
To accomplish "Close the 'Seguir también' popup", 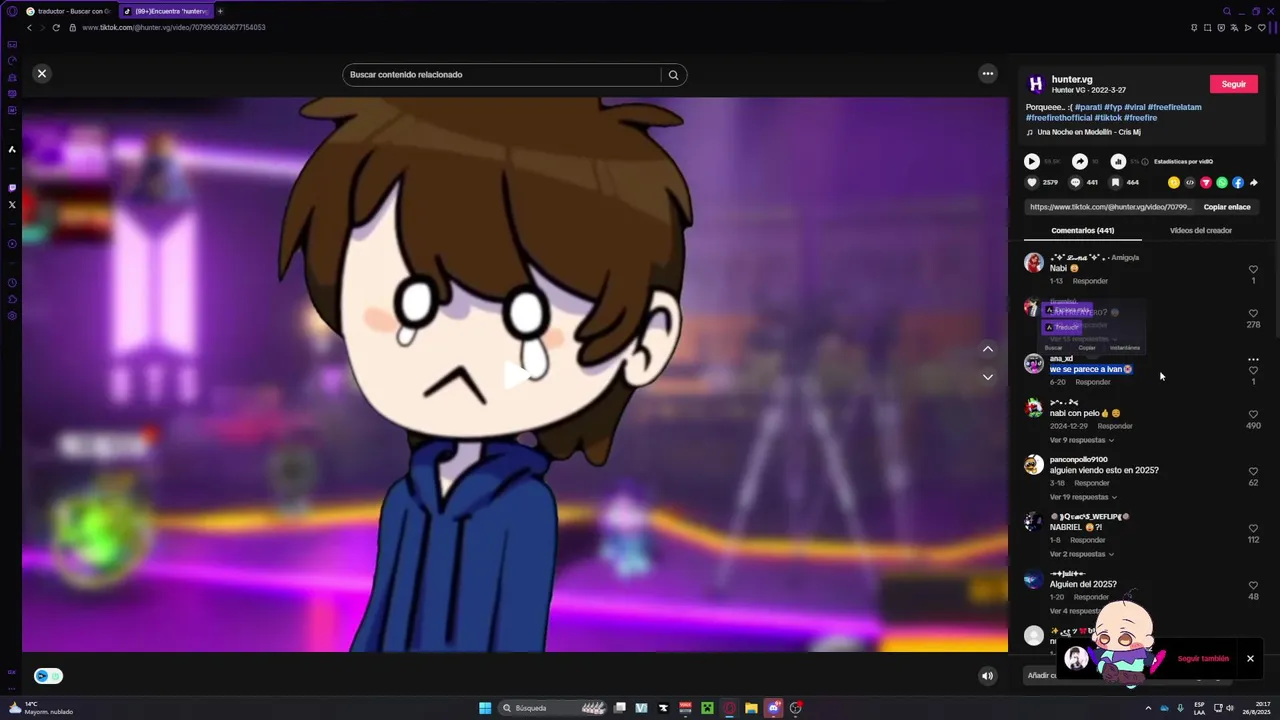I will click(x=1250, y=658).
